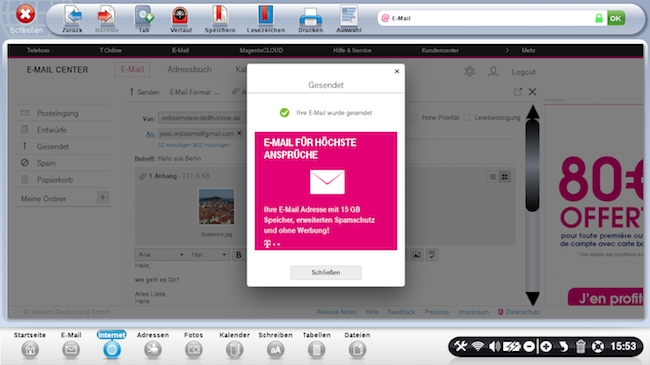Click the Nächste forward arrow icon
Screen dimensions: 650x365
[x=107, y=15]
